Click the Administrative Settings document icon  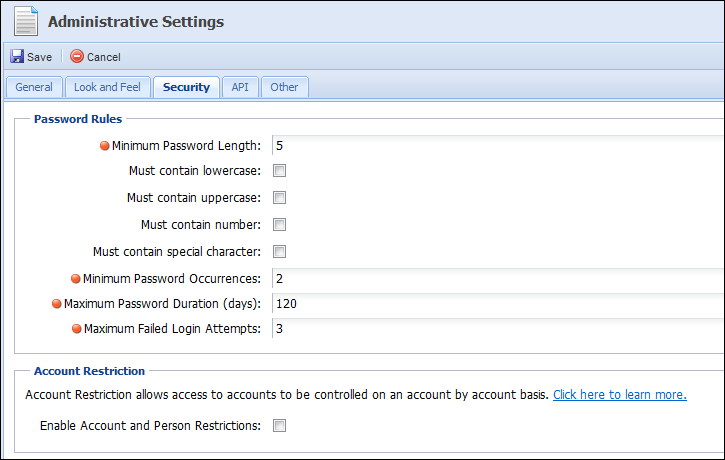[x=26, y=21]
